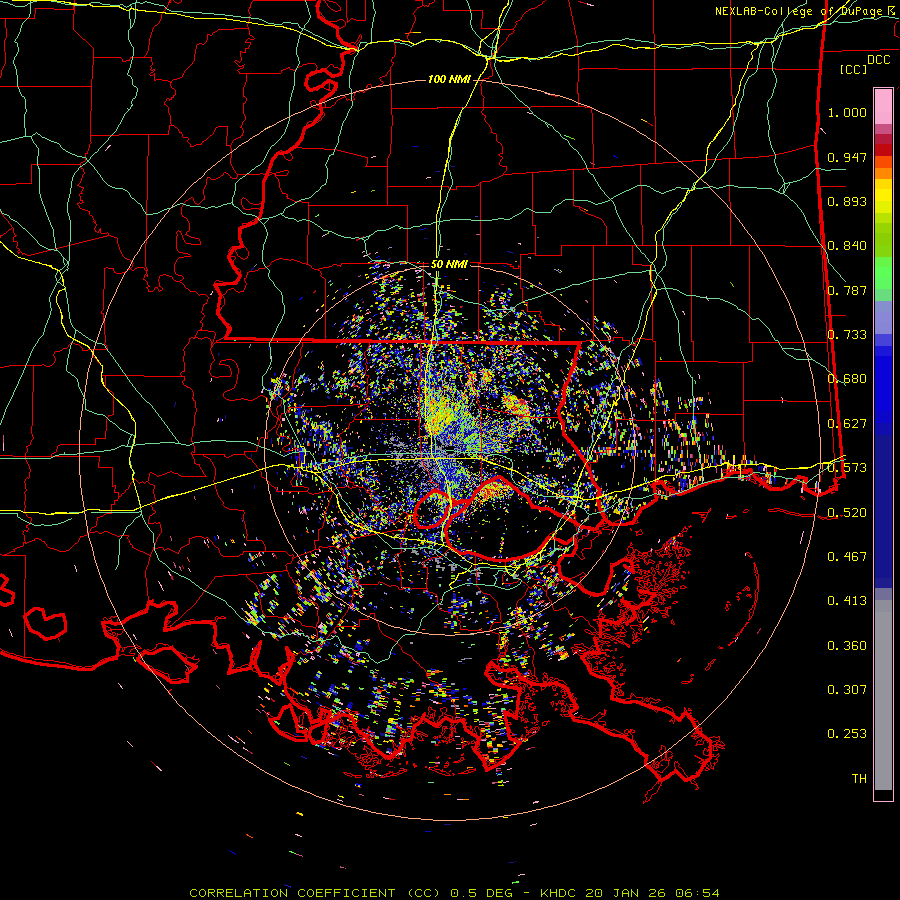
Task: Click the 0.947 legend value
Action: click(847, 157)
